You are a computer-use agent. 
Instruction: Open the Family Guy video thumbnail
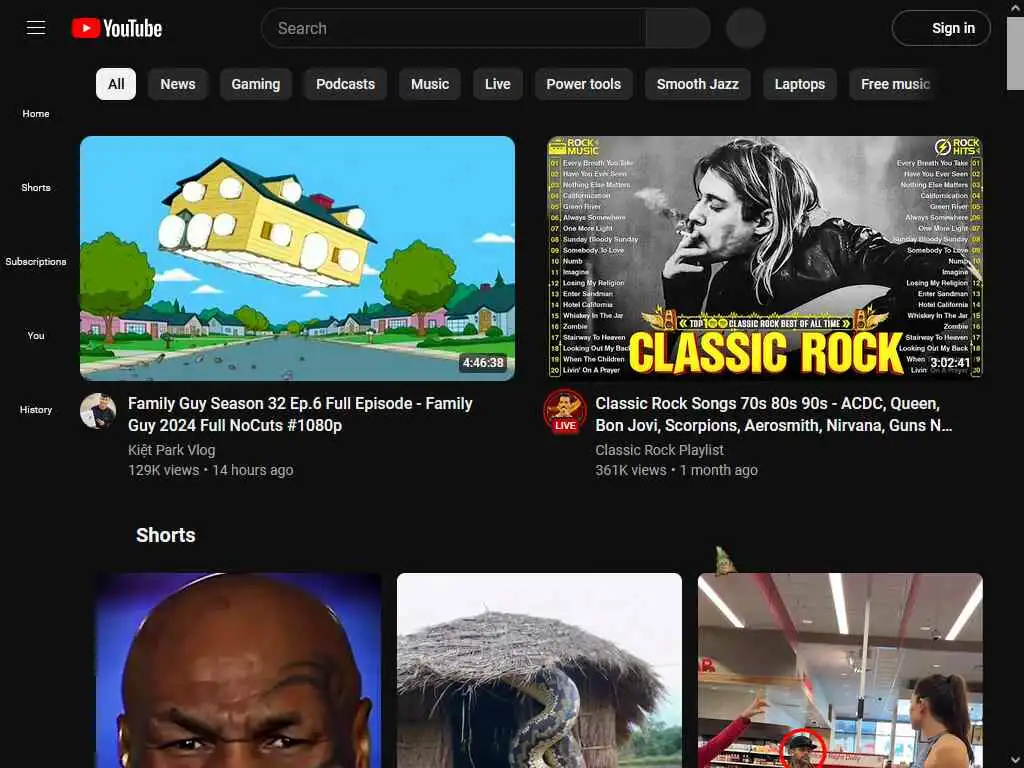(x=297, y=258)
